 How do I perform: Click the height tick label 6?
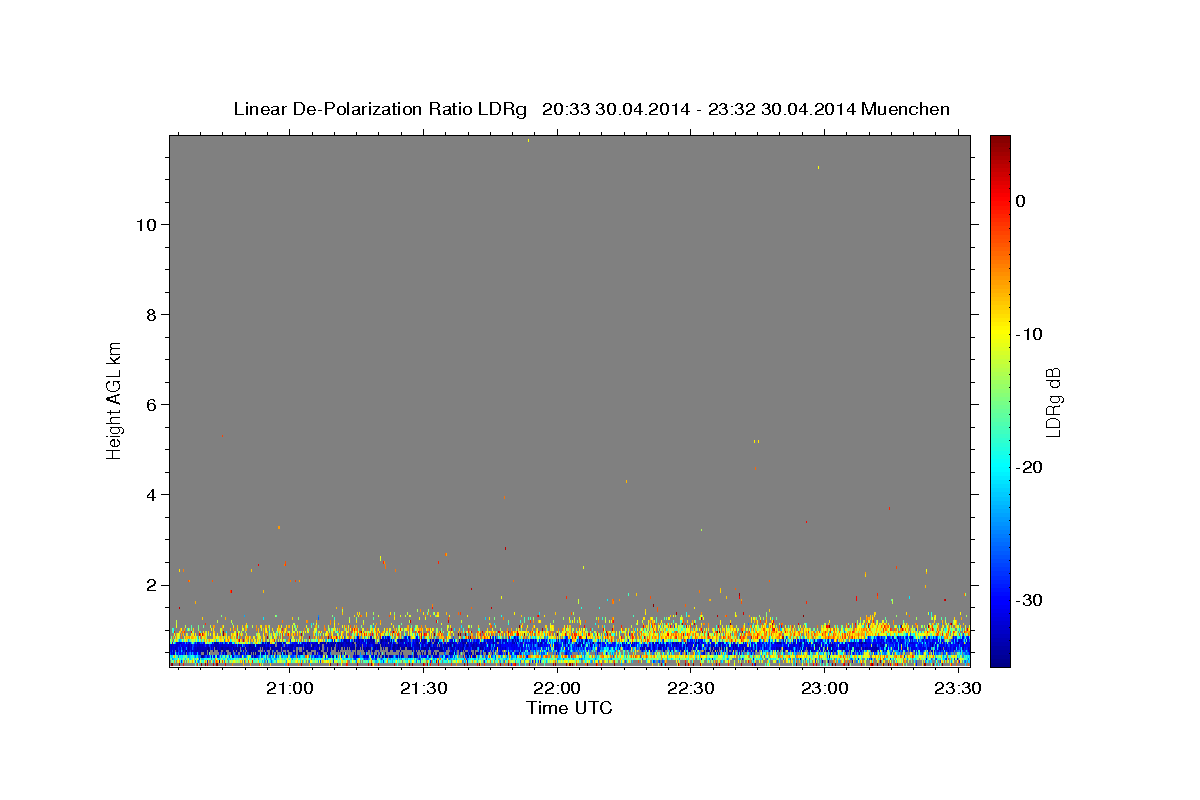(150, 405)
